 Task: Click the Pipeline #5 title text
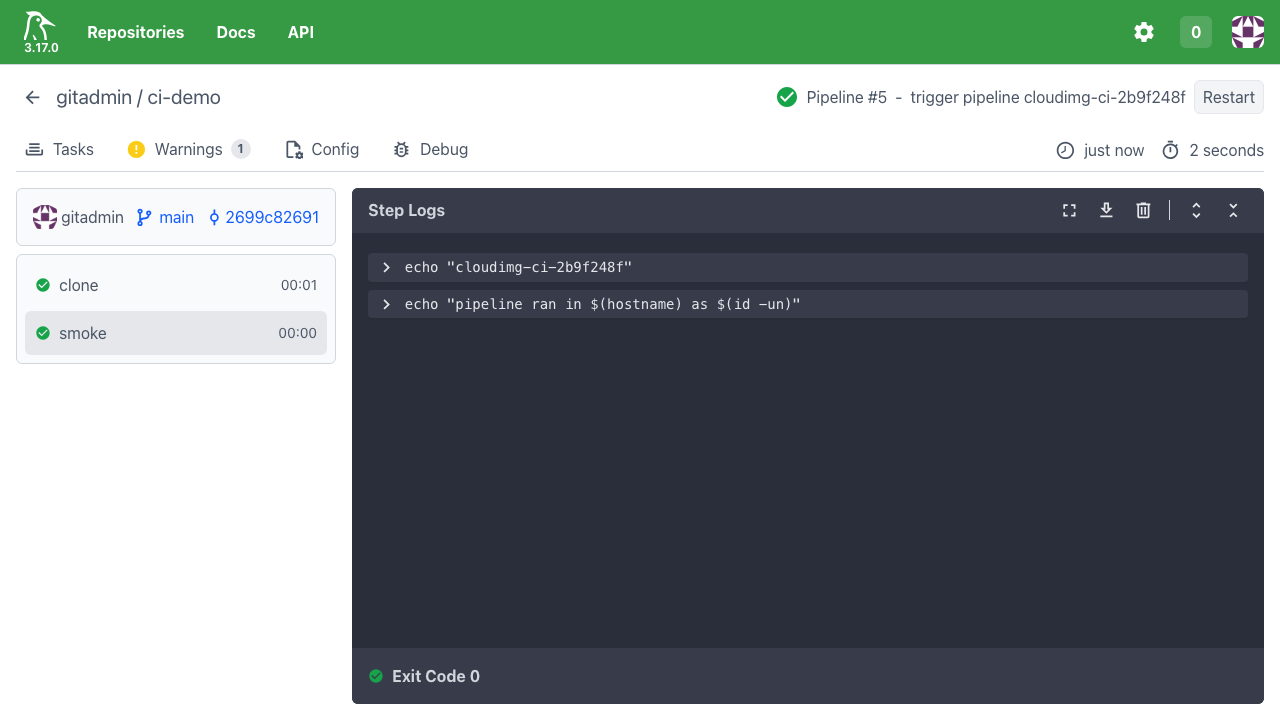coord(847,97)
